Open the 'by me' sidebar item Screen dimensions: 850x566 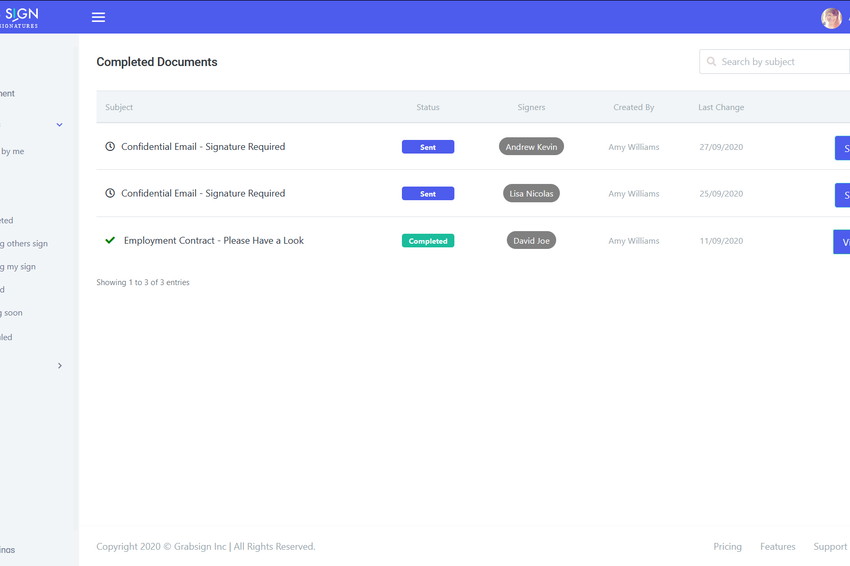[12, 151]
